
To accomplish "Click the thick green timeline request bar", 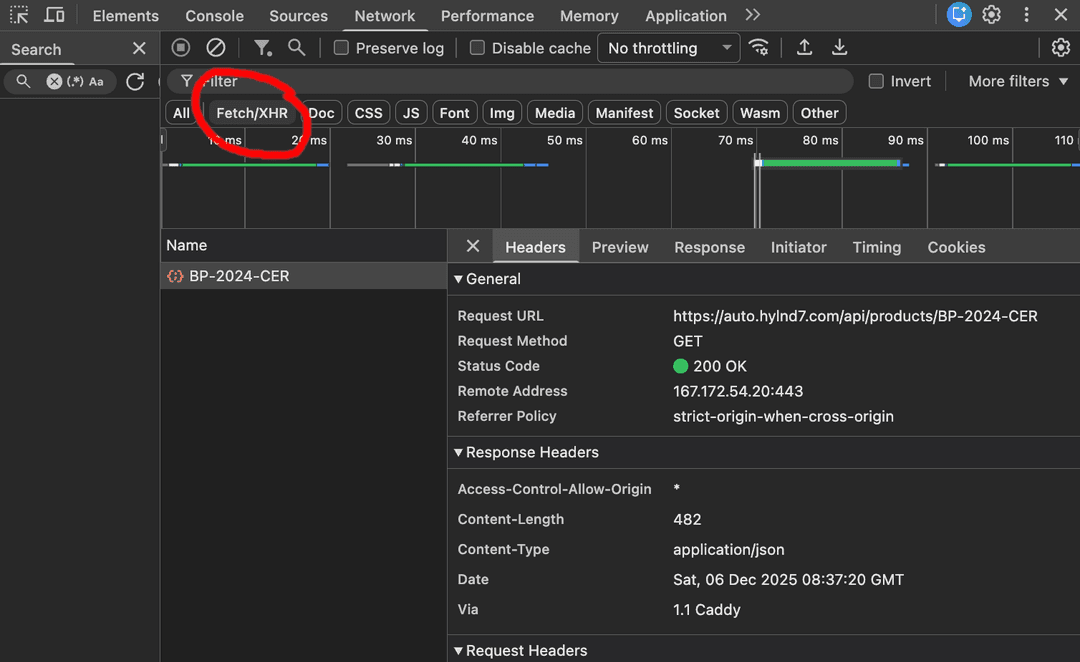I will point(830,163).
